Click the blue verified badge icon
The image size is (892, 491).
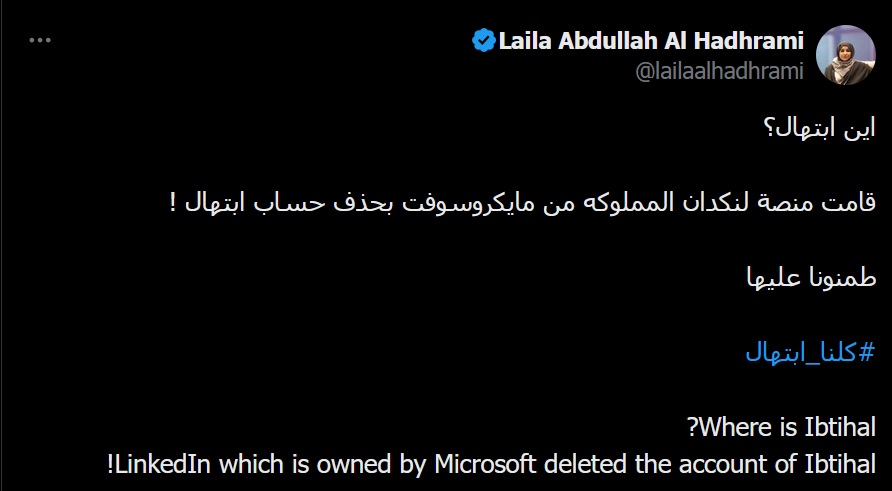pyautogui.click(x=484, y=41)
